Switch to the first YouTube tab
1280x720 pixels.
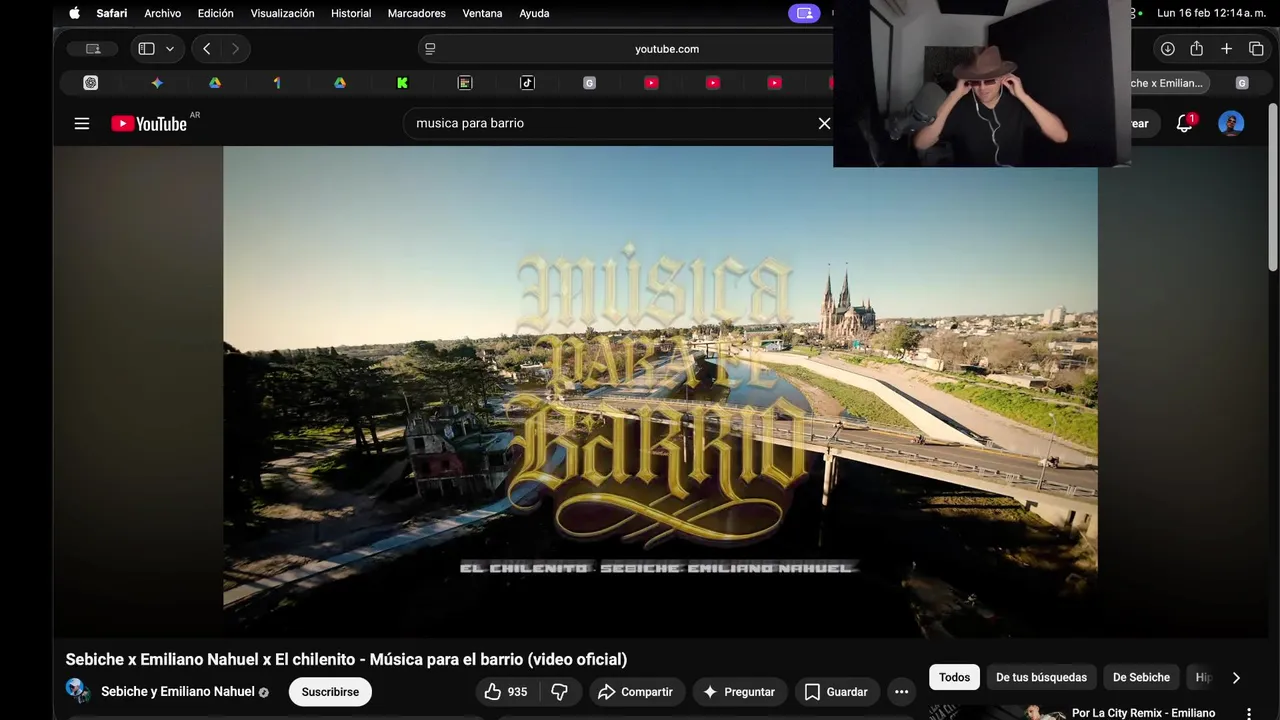click(651, 83)
